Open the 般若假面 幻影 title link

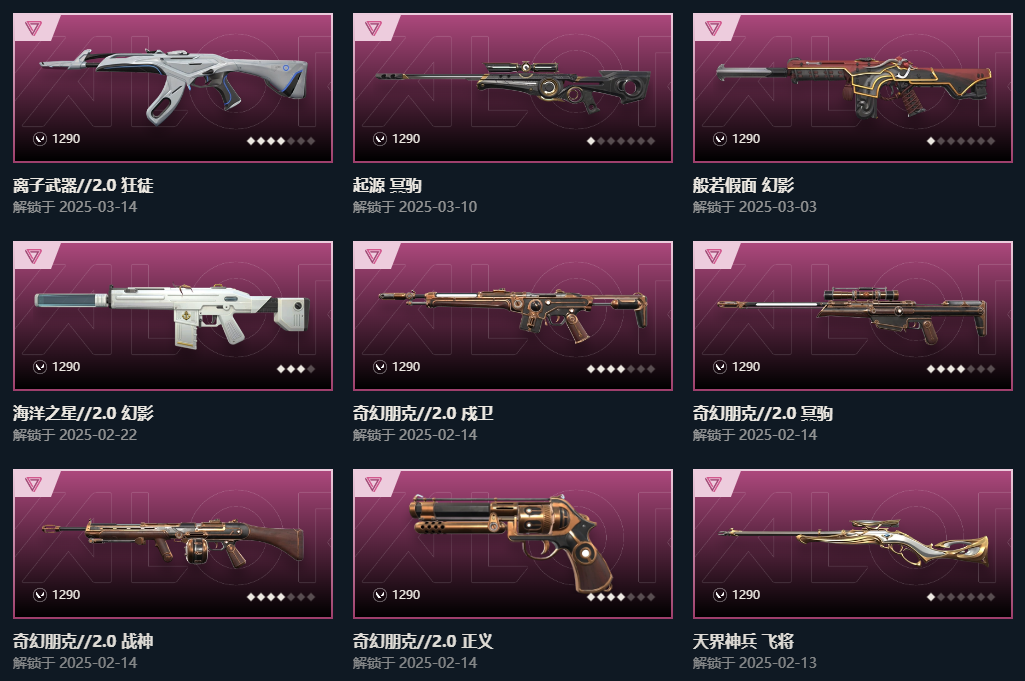pos(743,186)
